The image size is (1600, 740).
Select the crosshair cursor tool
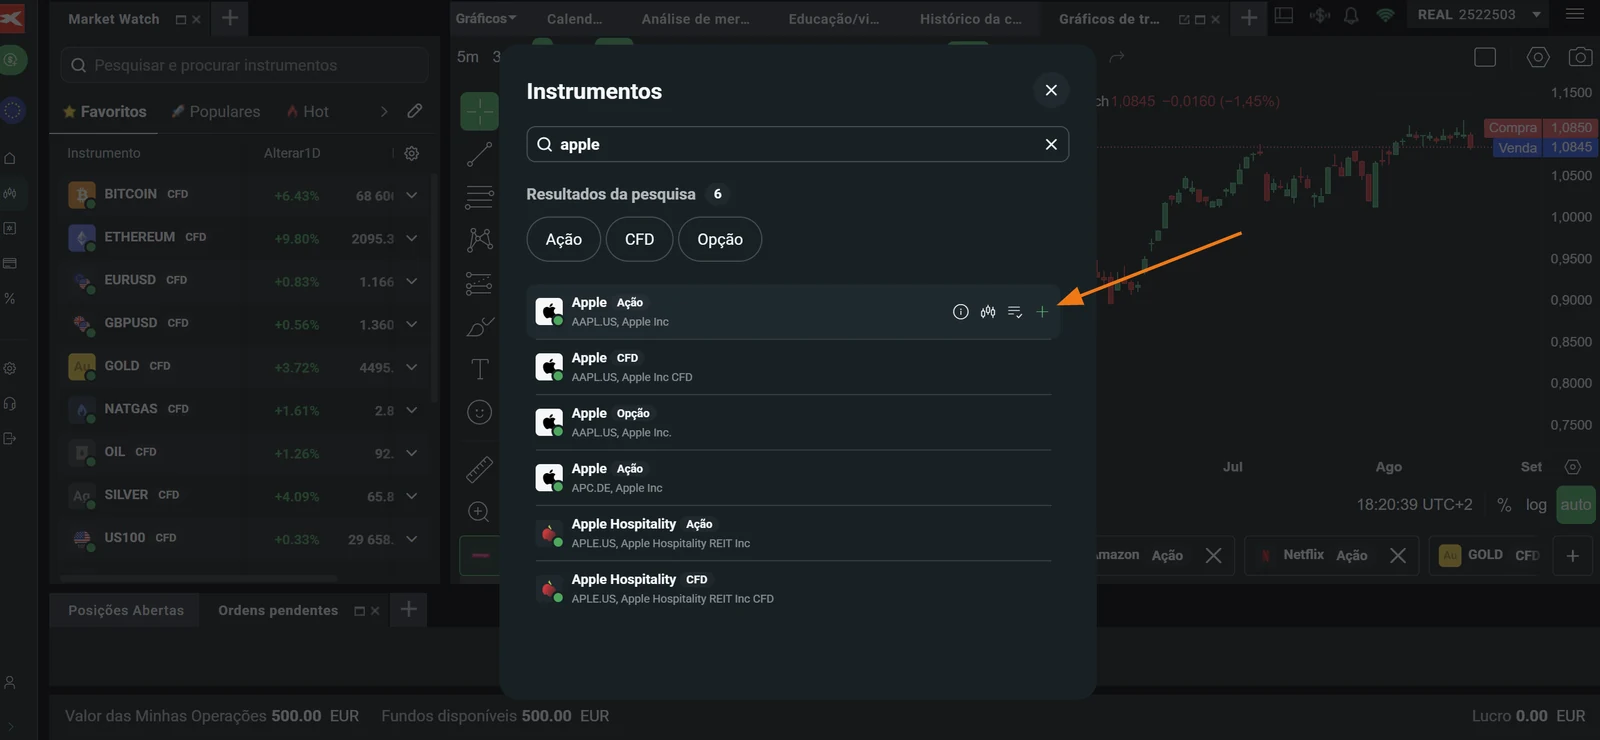coord(480,111)
